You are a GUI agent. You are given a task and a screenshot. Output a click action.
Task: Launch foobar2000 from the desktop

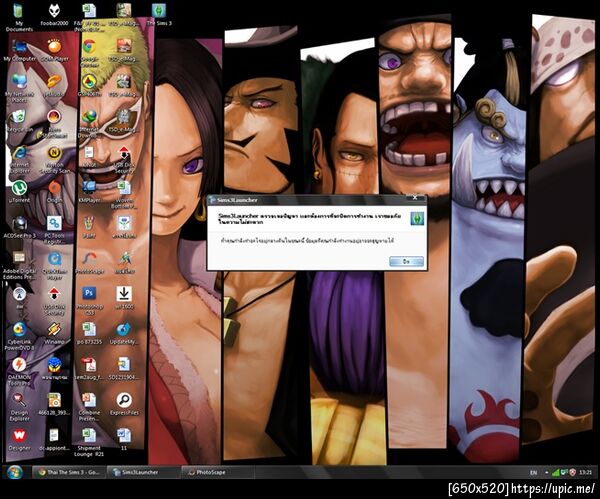(x=54, y=15)
